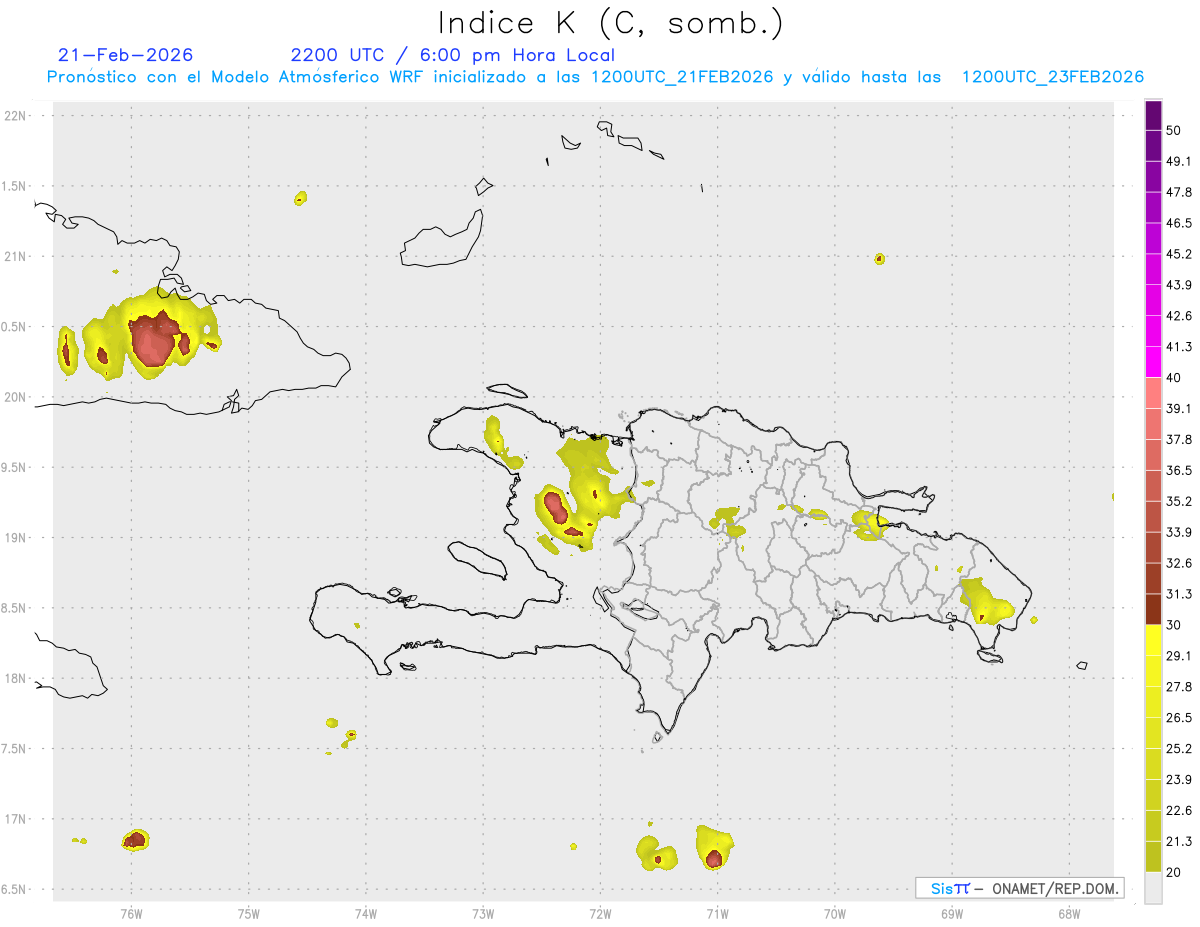This screenshot has height=927, width=1200.
Task: Click the '23.9' color scale value
Action: tap(1179, 780)
